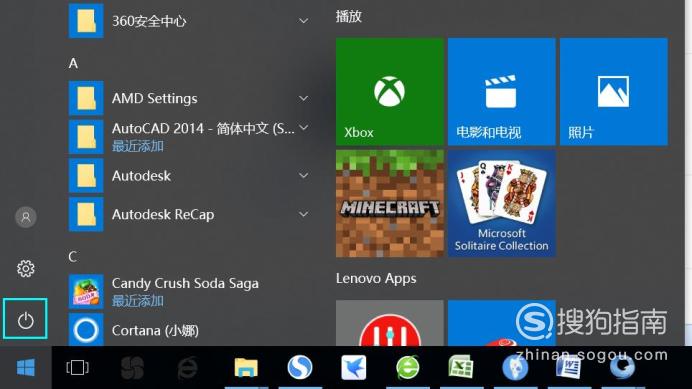Expand the 360安全中心 folder chevron
Screen dimensions: 692x389
click(303, 21)
